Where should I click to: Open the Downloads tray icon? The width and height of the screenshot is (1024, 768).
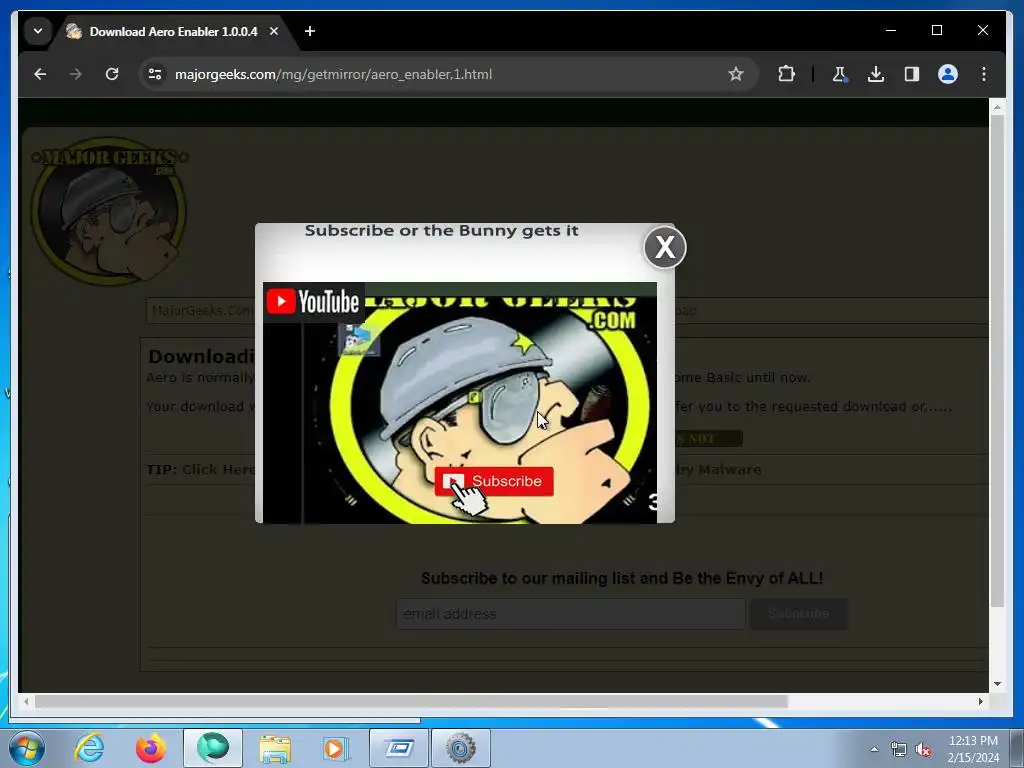pos(876,74)
